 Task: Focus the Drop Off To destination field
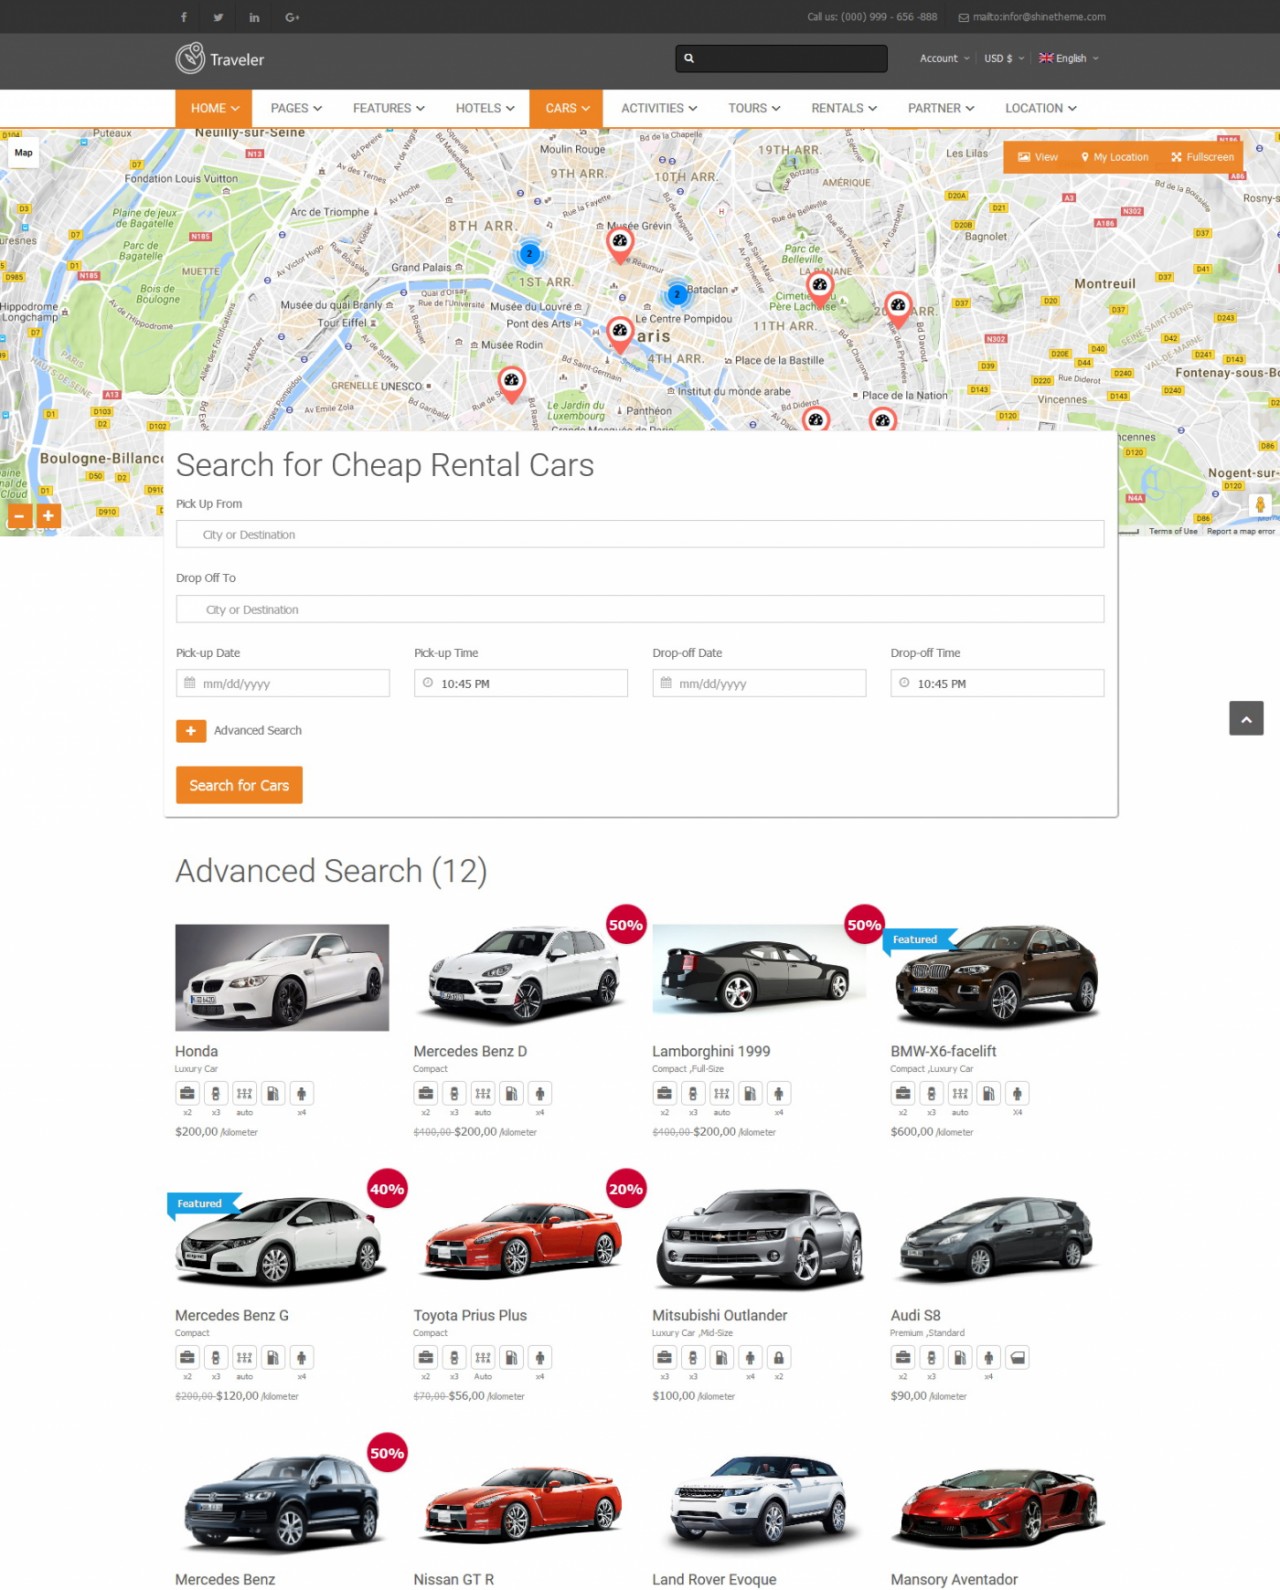coord(640,609)
